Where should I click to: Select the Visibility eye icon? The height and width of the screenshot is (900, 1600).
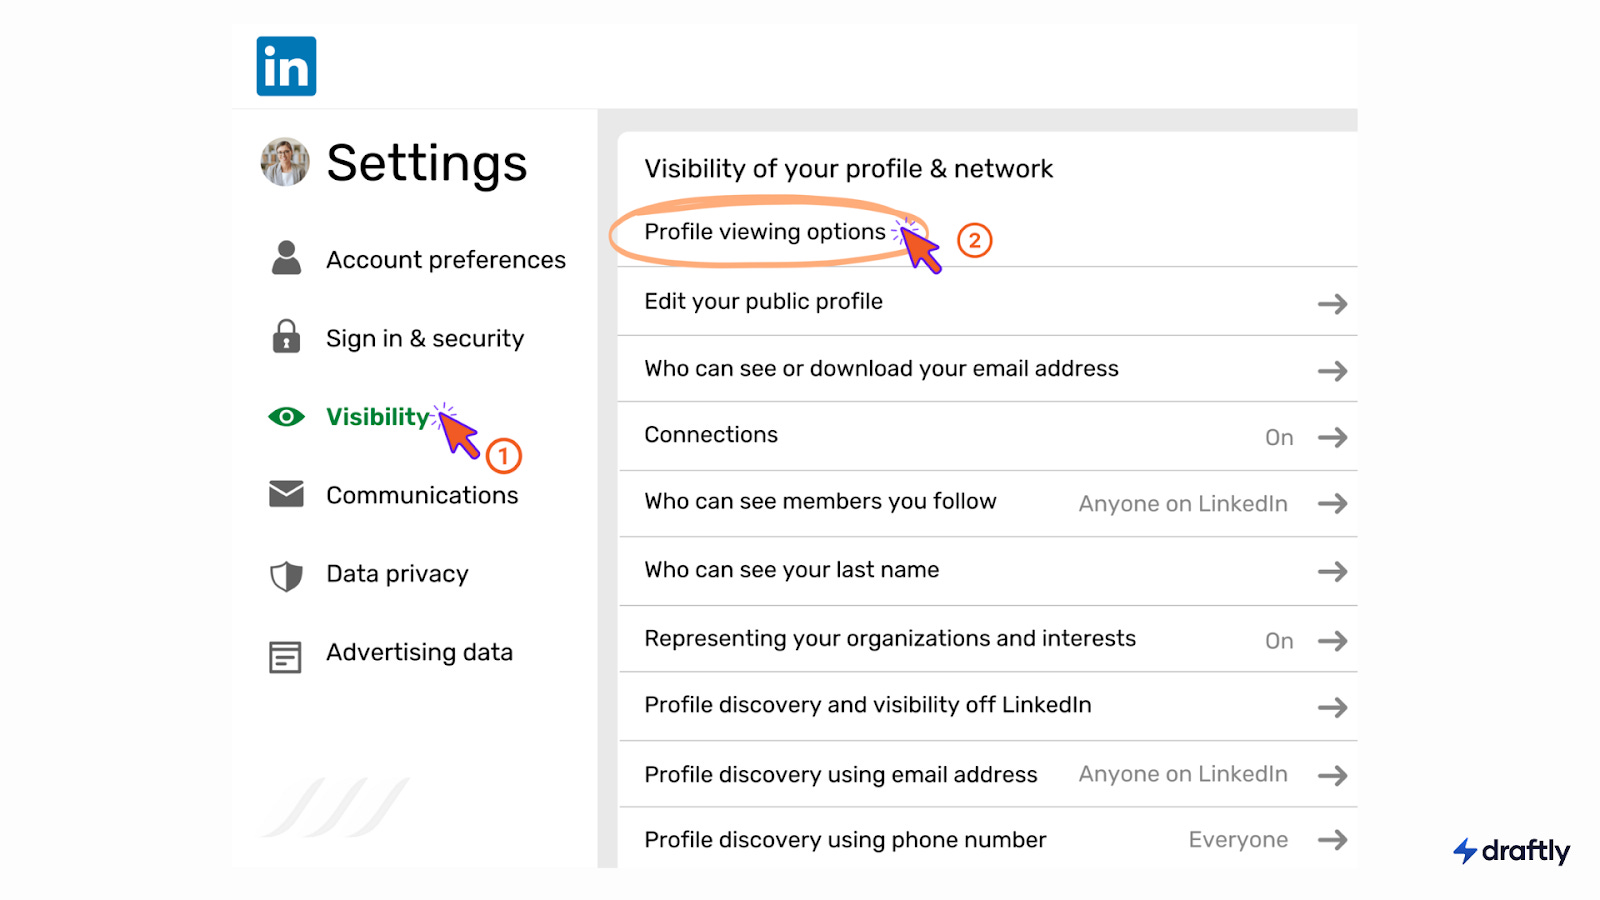click(286, 417)
